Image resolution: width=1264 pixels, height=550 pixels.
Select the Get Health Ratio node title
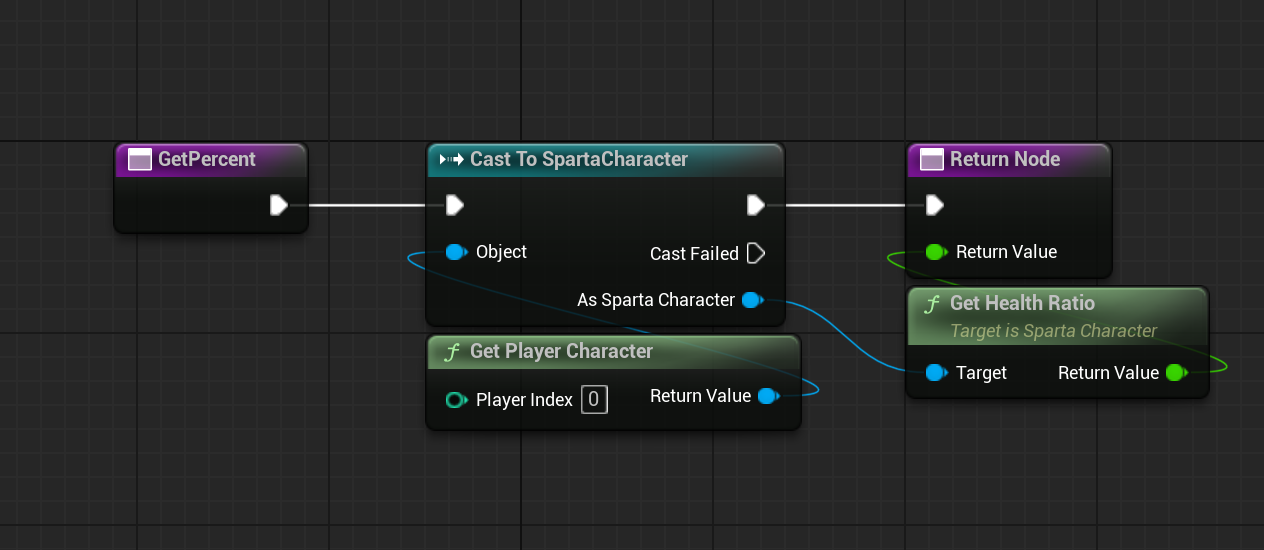(x=1022, y=303)
